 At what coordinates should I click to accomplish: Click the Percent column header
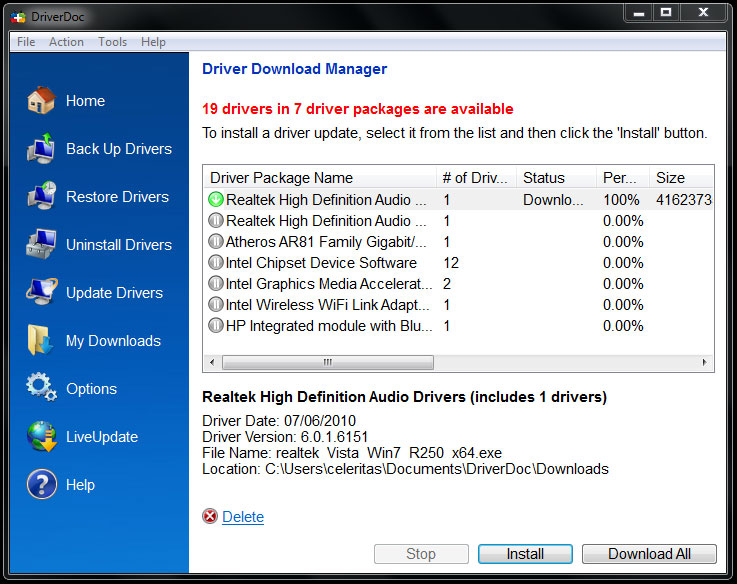(x=623, y=178)
